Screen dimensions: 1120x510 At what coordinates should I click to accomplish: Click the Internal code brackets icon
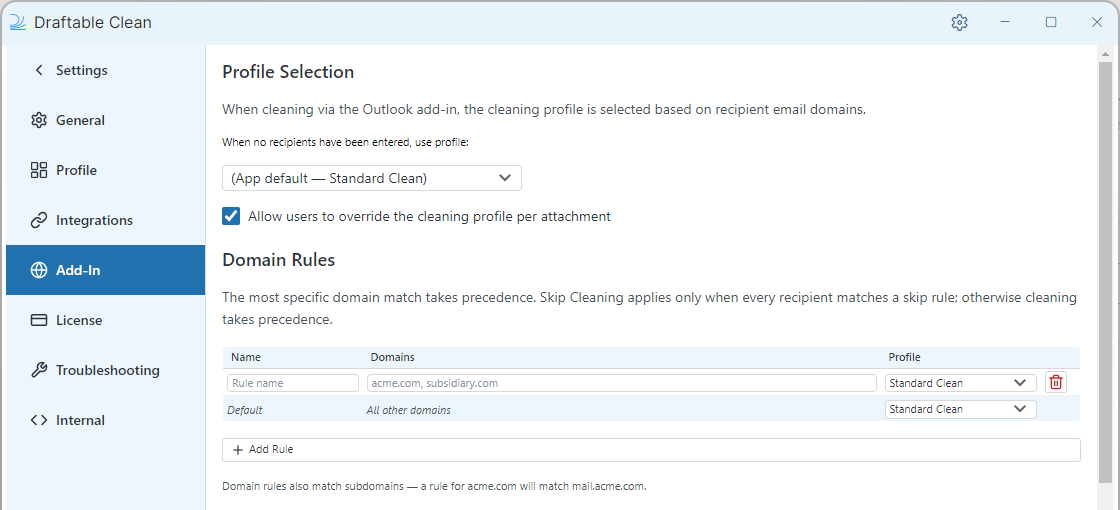(x=39, y=420)
